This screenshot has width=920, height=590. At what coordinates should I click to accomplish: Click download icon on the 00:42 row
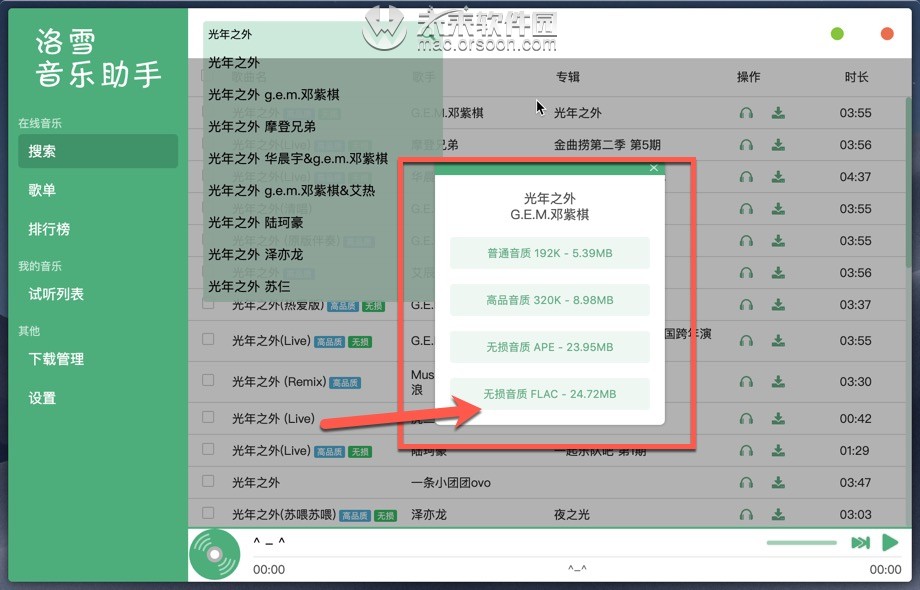[x=778, y=419]
